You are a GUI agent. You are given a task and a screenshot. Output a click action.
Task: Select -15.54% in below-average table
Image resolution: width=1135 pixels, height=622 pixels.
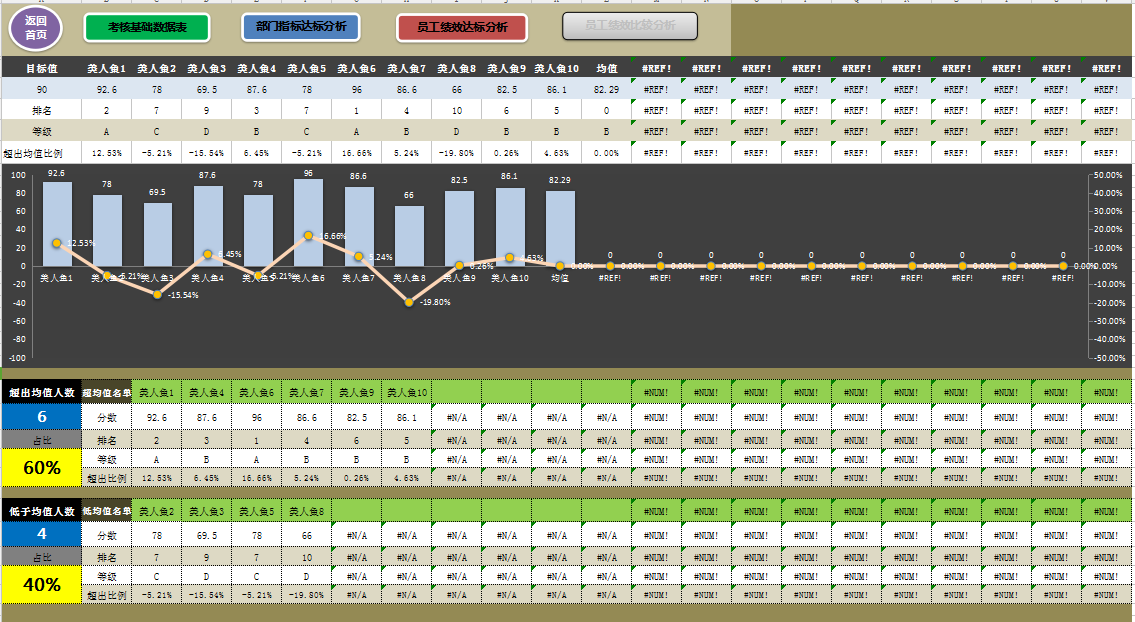pos(206,594)
